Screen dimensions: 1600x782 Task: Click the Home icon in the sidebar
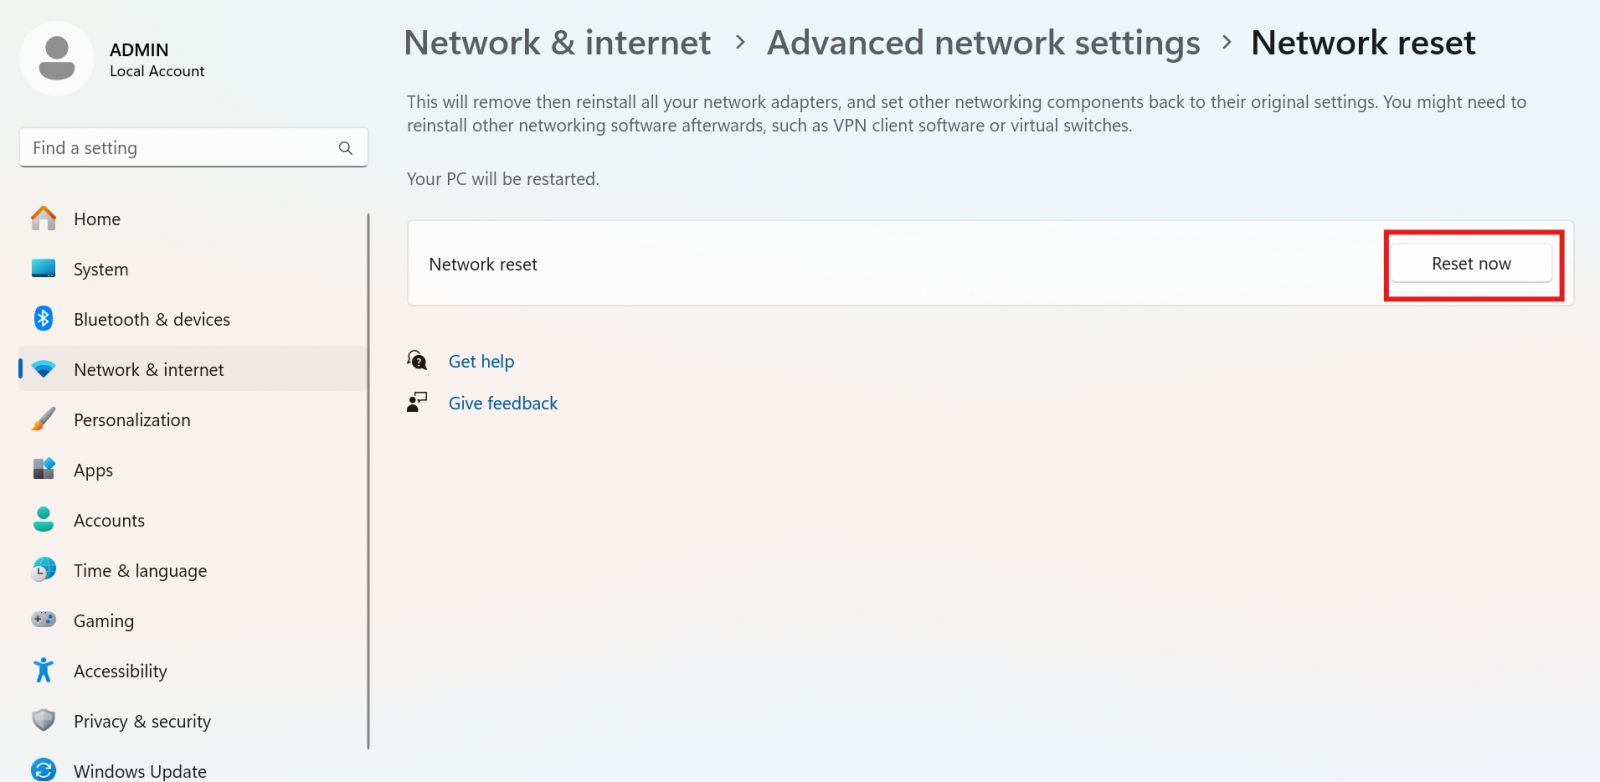(43, 218)
